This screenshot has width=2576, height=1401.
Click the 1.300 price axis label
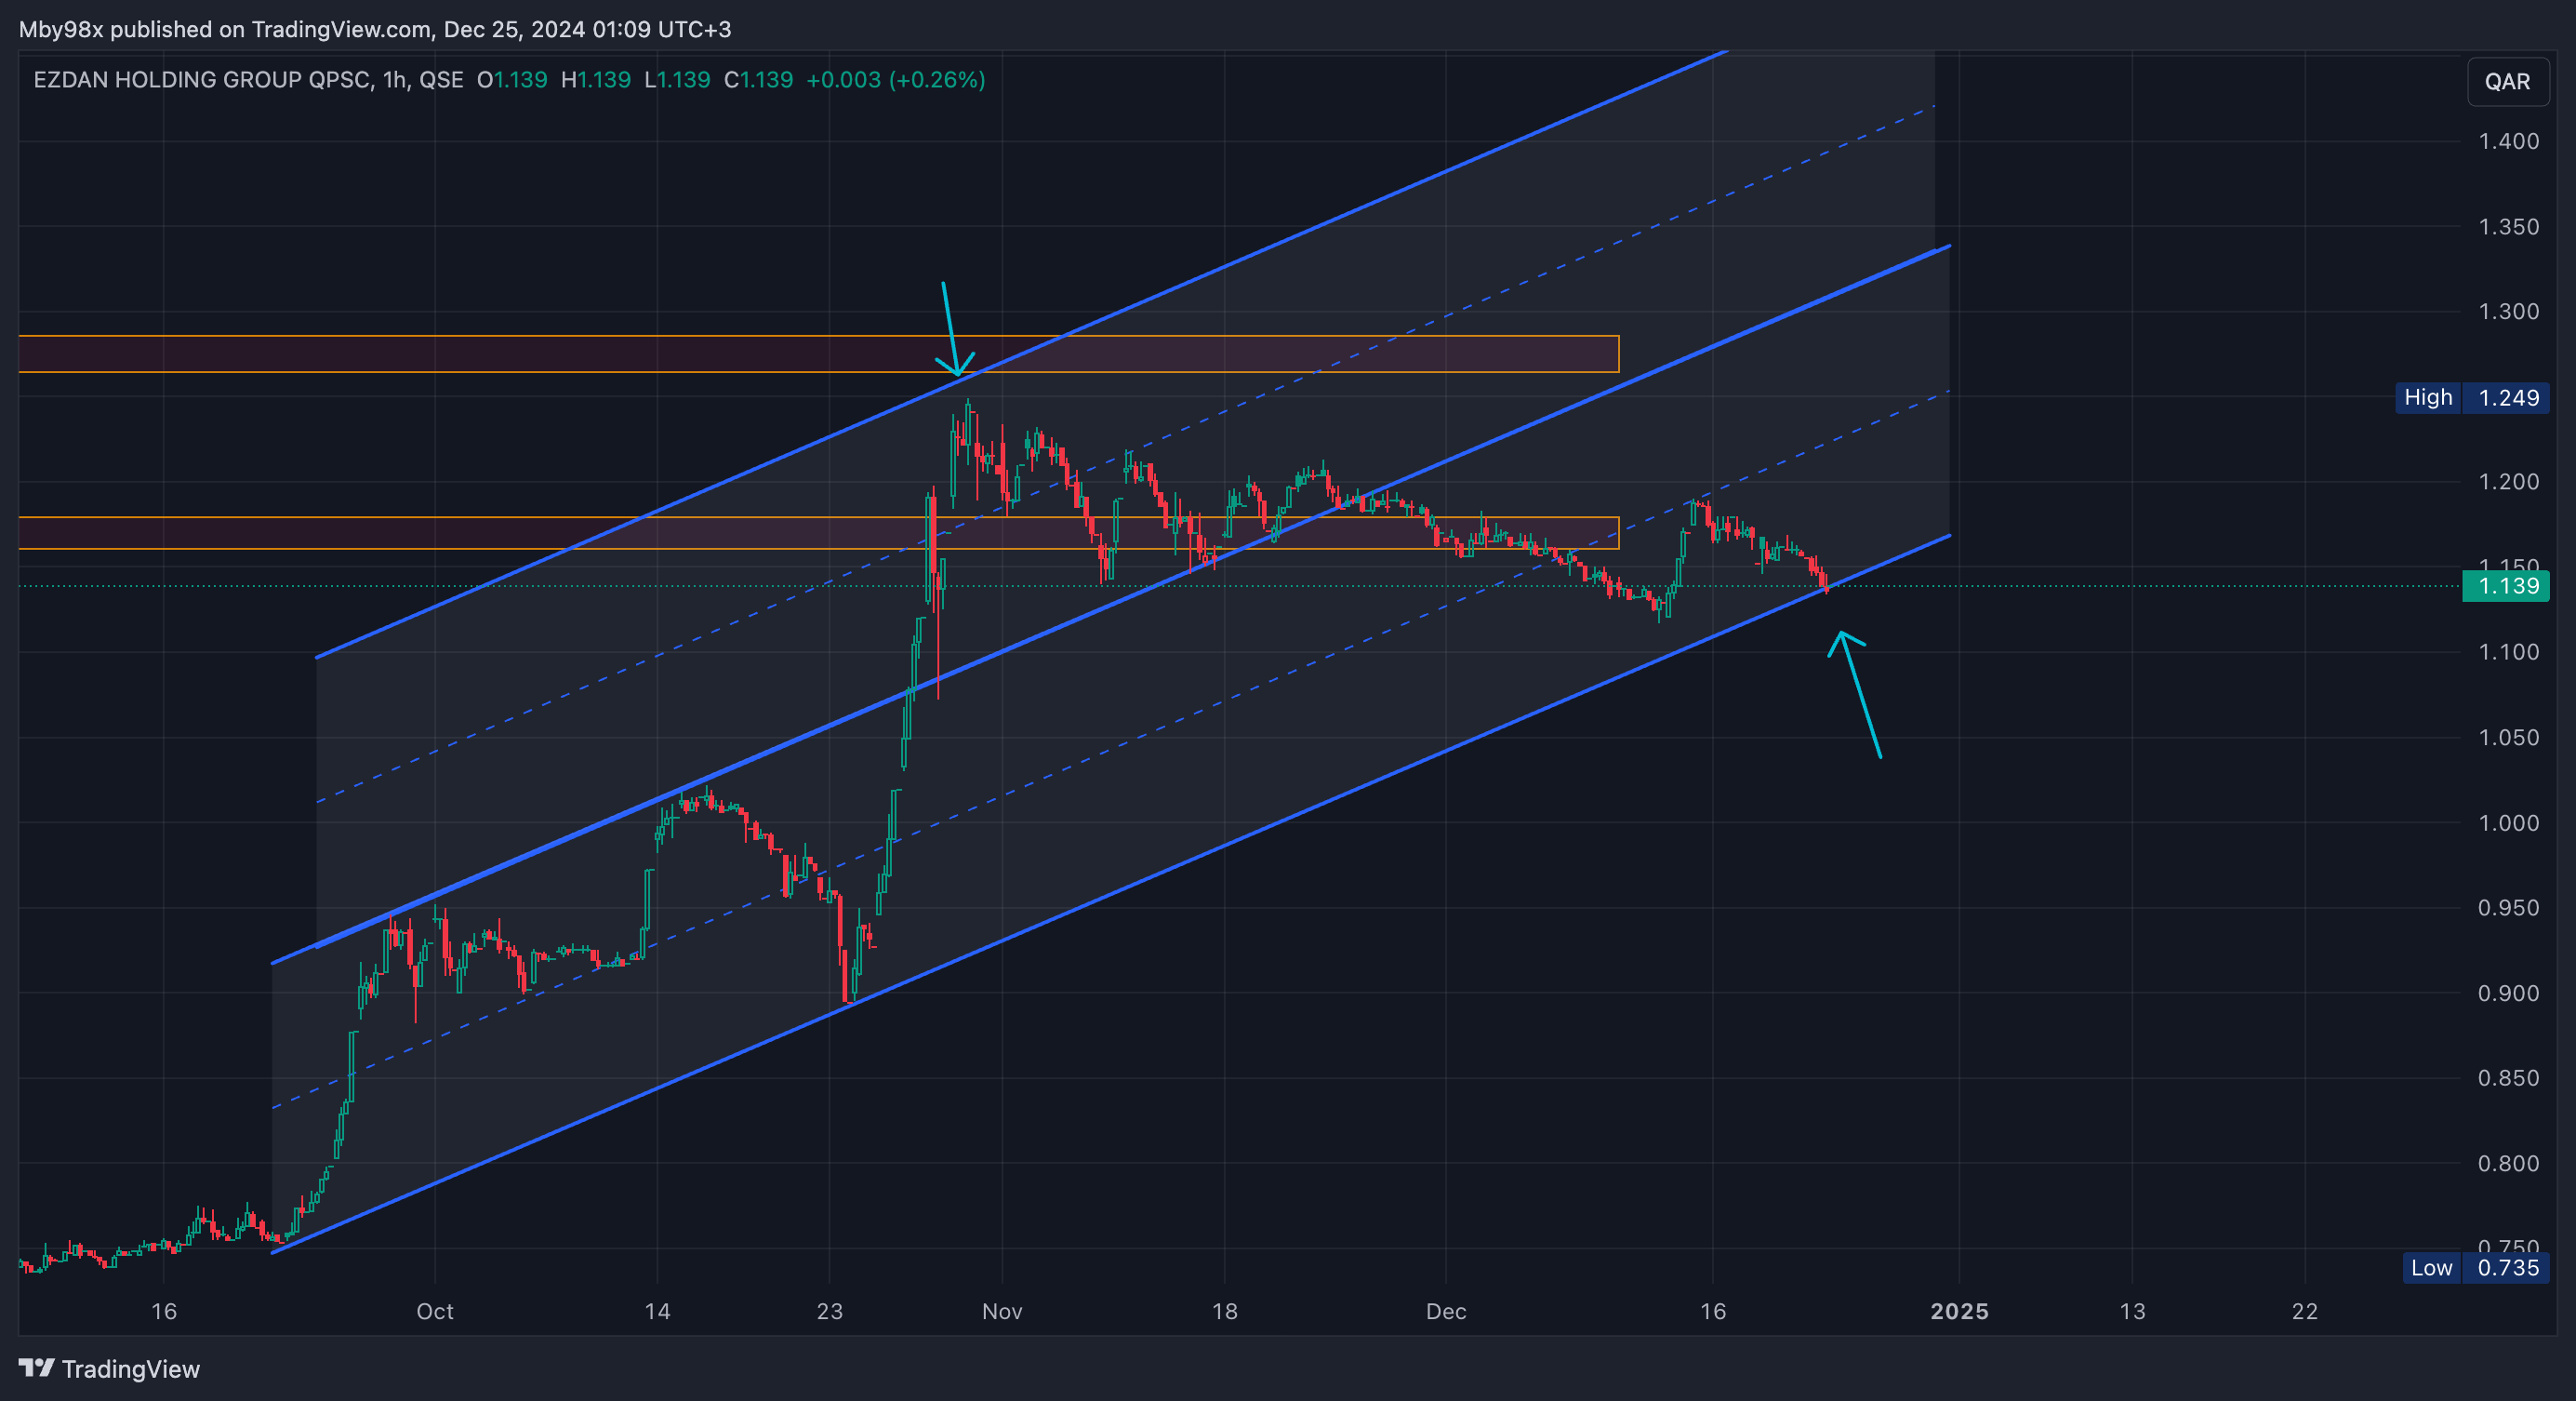point(2508,312)
